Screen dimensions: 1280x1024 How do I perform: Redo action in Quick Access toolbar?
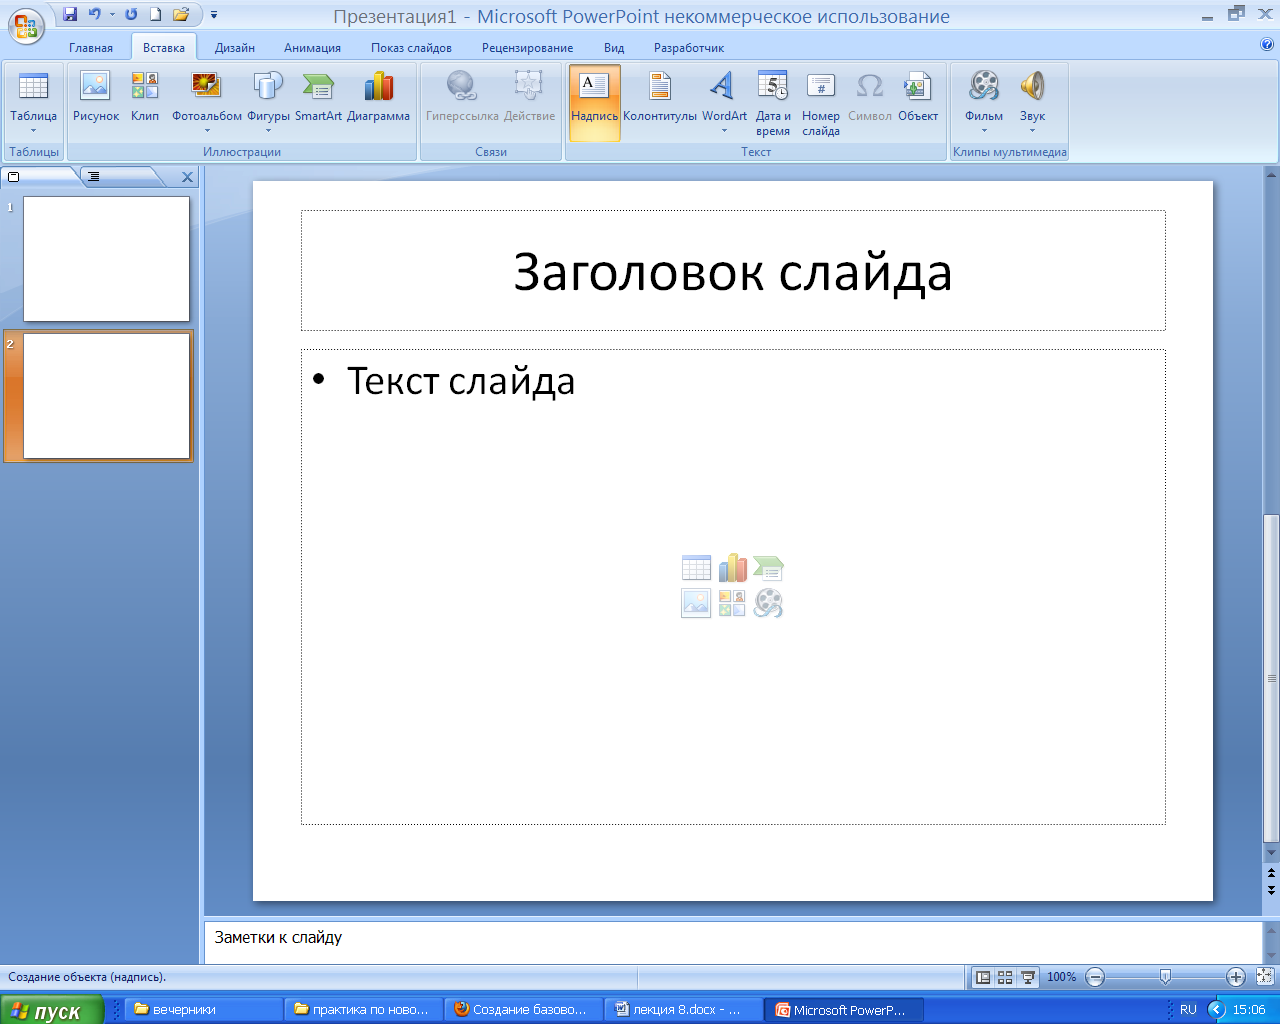coord(131,14)
